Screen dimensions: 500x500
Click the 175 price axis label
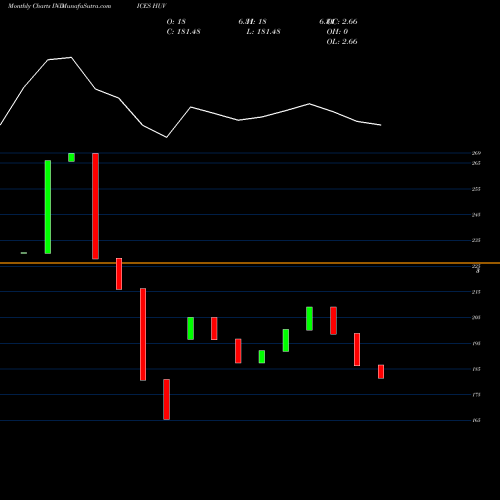[476, 395]
